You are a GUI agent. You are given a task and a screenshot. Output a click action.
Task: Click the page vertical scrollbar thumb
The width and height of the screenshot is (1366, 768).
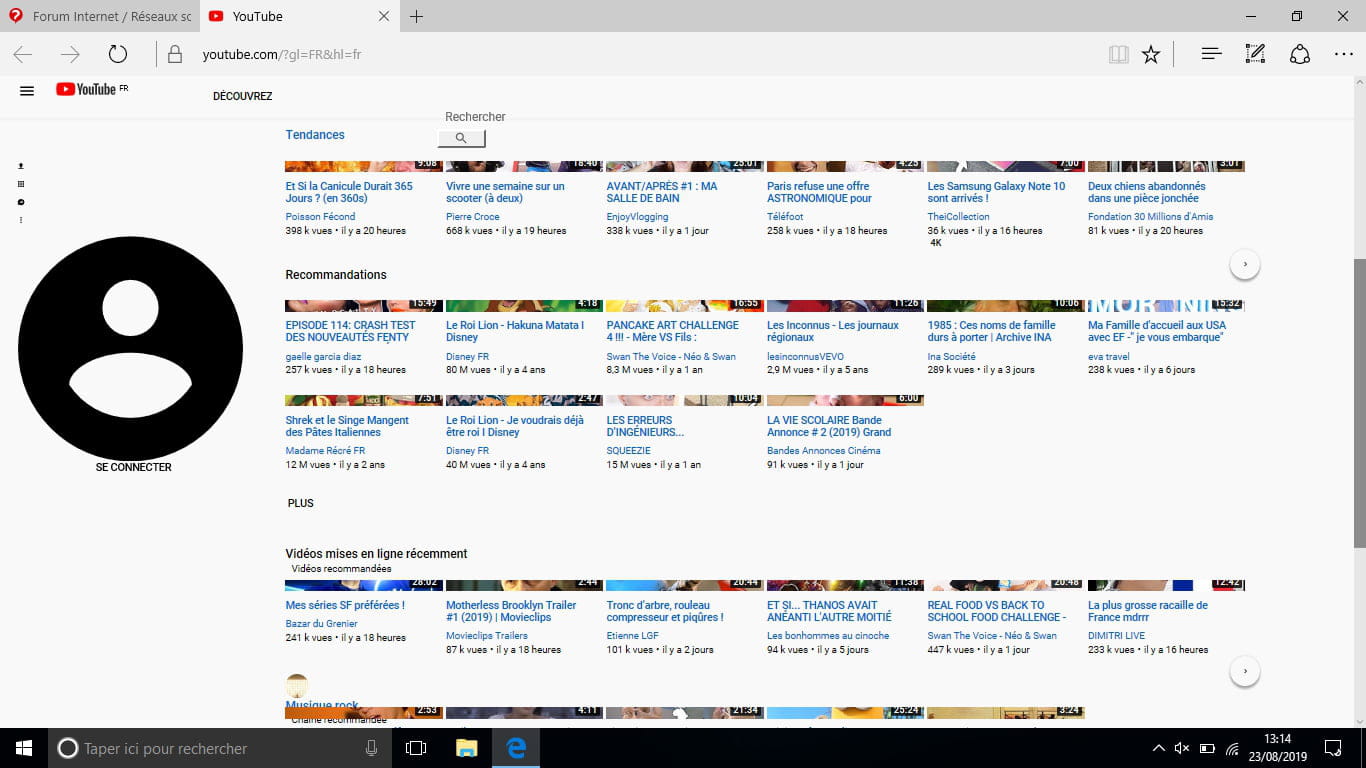(1359, 403)
